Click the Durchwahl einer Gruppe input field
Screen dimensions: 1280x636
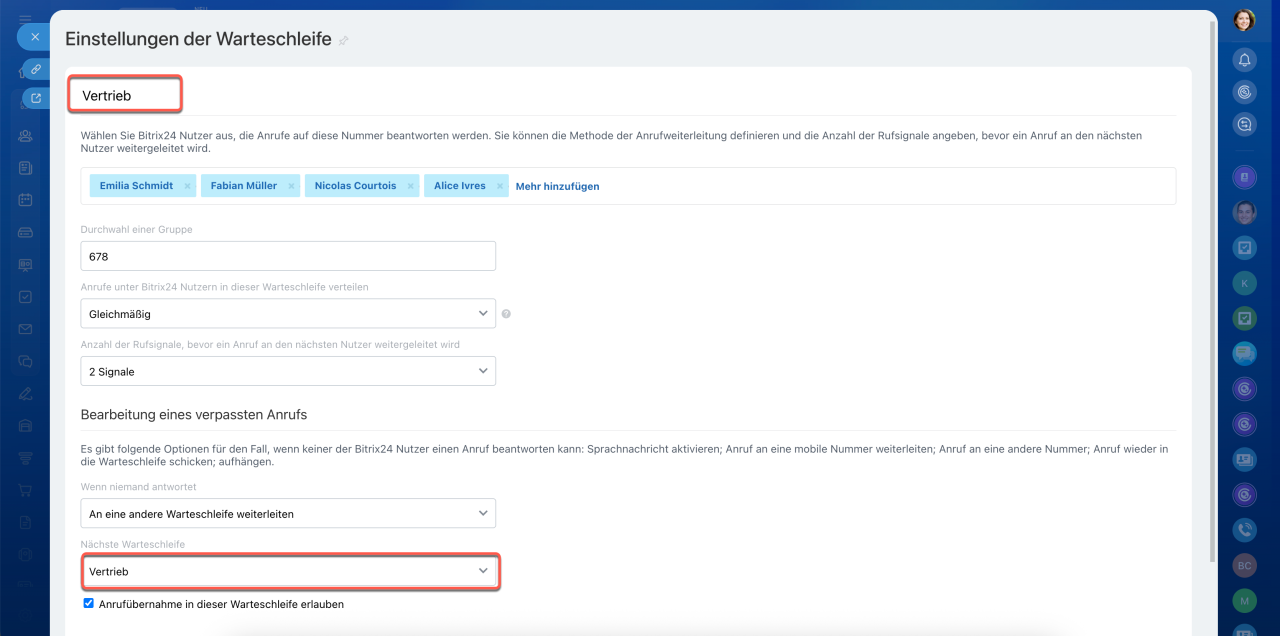click(x=288, y=256)
